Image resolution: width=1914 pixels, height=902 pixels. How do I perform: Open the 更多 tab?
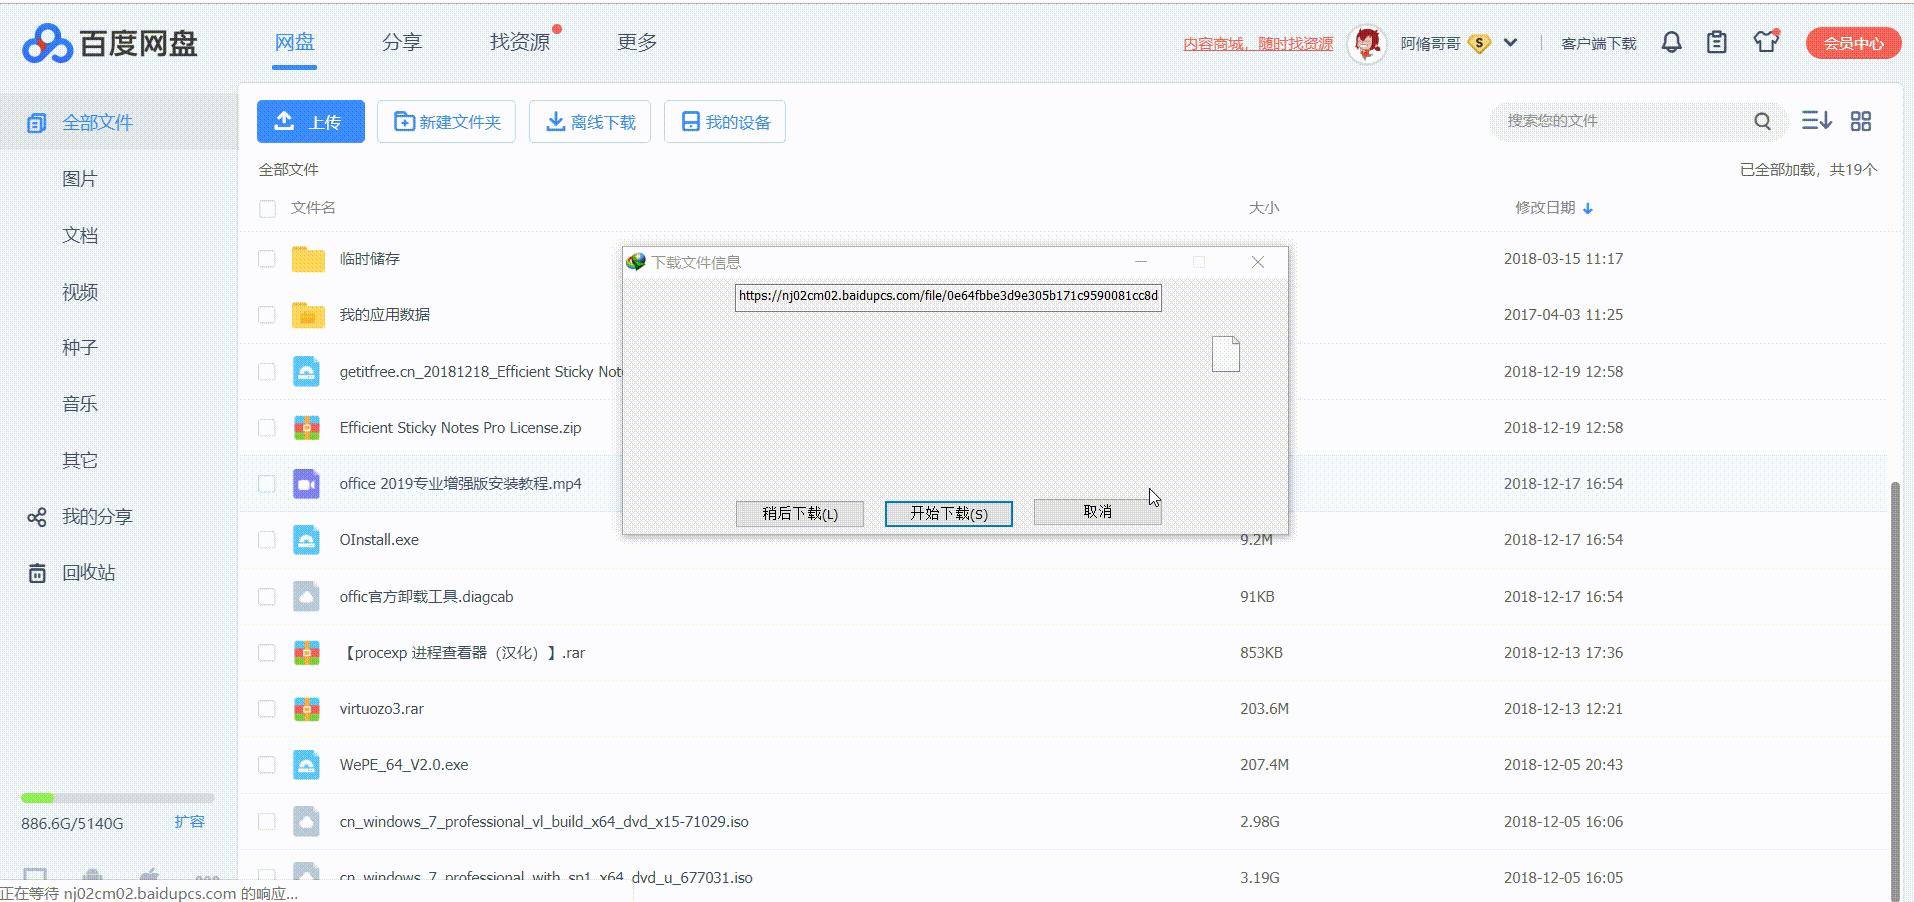pyautogui.click(x=637, y=42)
